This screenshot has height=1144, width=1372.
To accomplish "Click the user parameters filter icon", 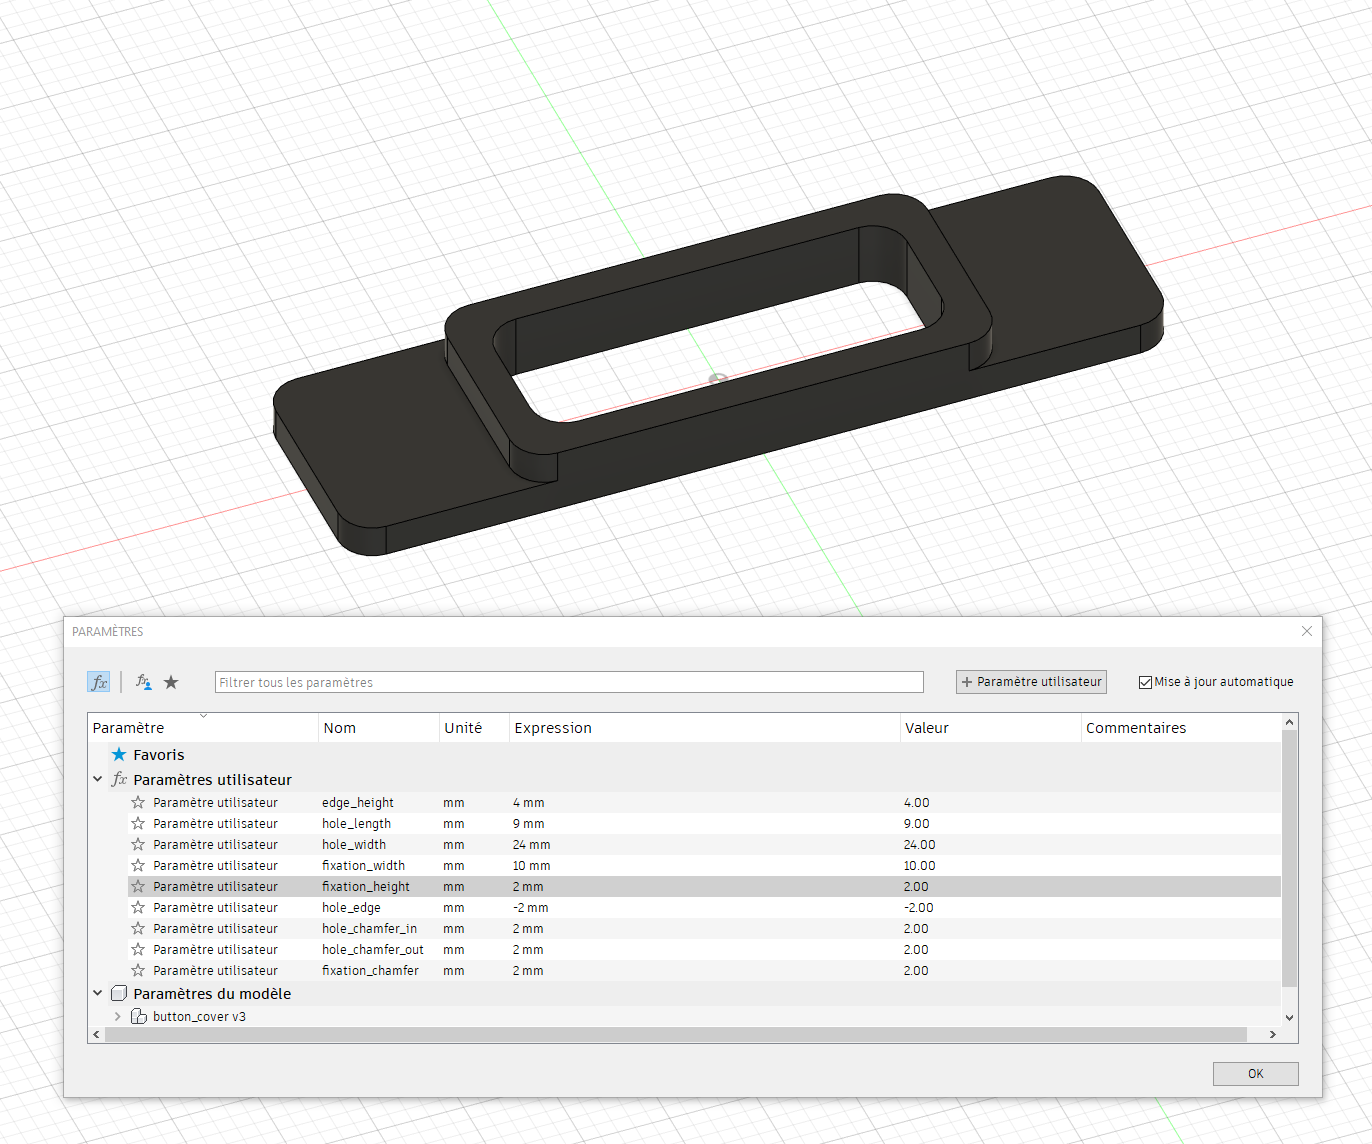I will point(143,681).
